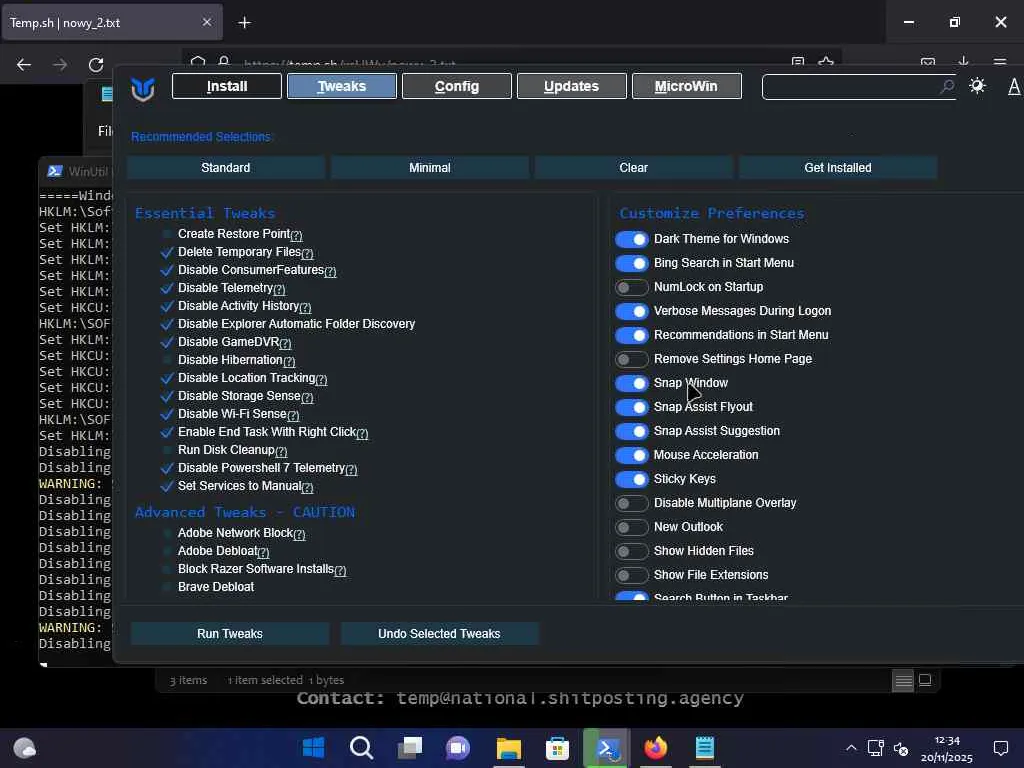The image size is (1024, 768).
Task: Switch to the Install tab
Action: tap(227, 86)
